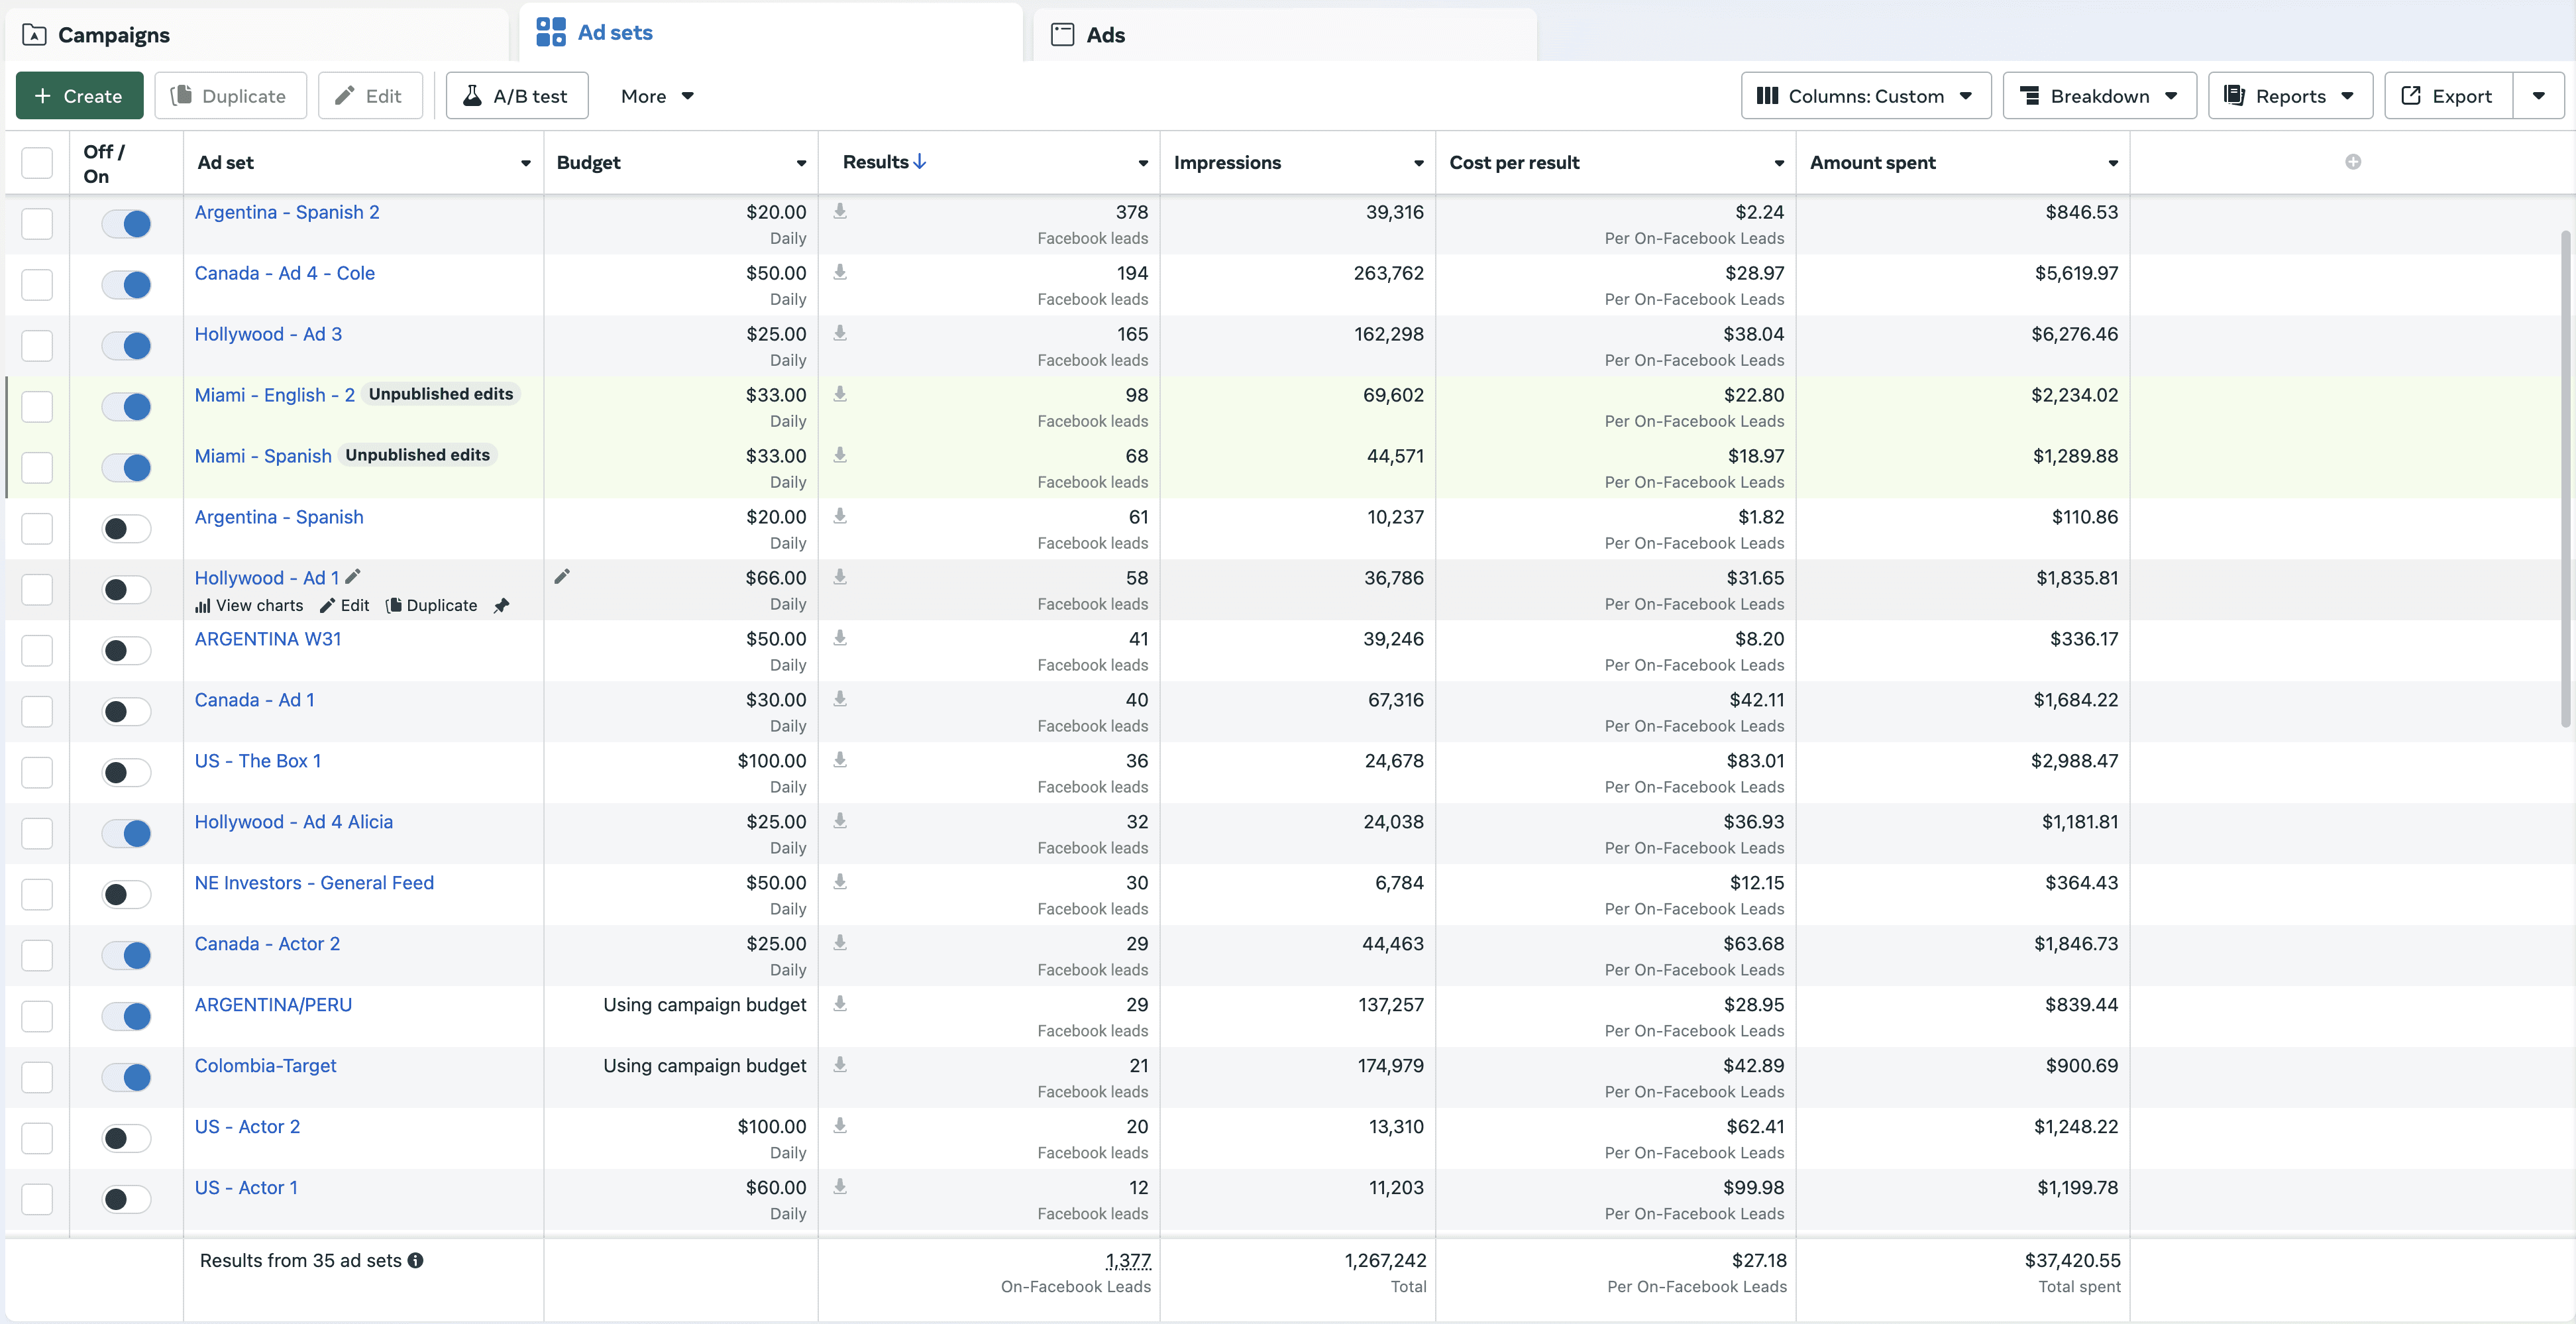Open the Columns: Custom dropdown
Image resolution: width=2576 pixels, height=1324 pixels.
pos(1866,96)
